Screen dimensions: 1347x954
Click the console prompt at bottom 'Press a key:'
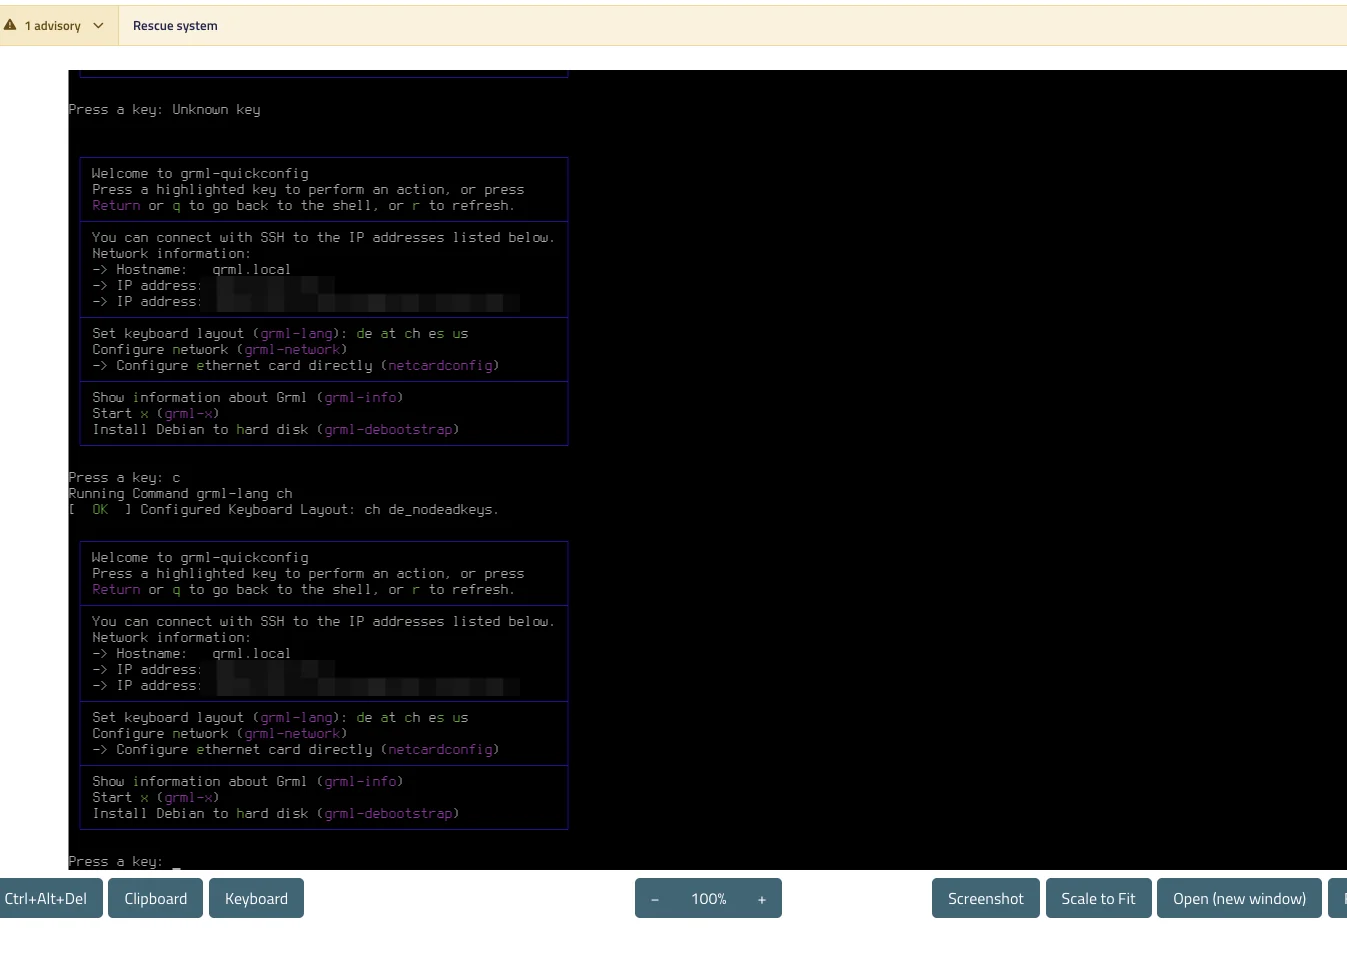point(115,861)
